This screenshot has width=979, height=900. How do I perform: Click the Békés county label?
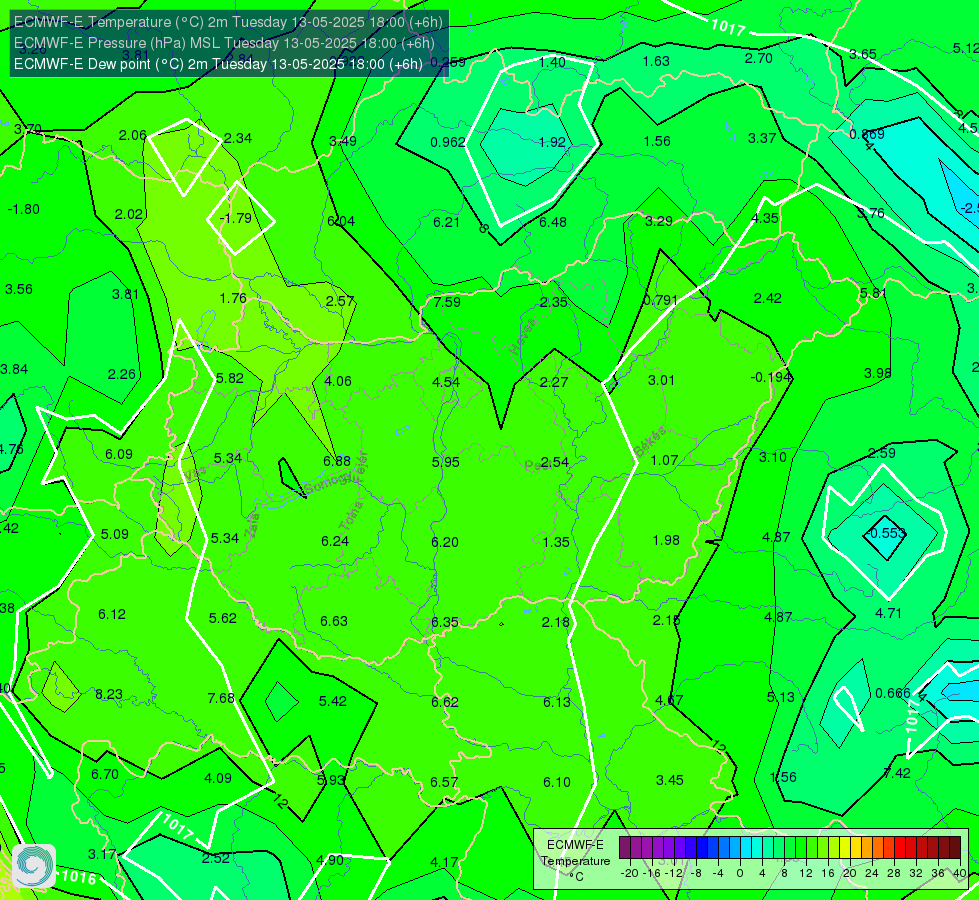point(650,441)
